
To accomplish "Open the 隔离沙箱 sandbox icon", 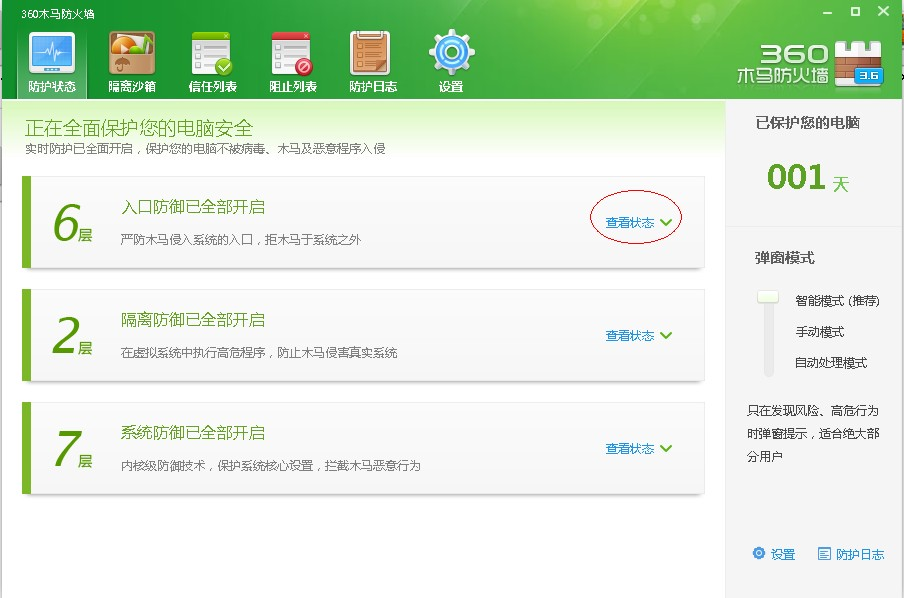I will pos(132,62).
